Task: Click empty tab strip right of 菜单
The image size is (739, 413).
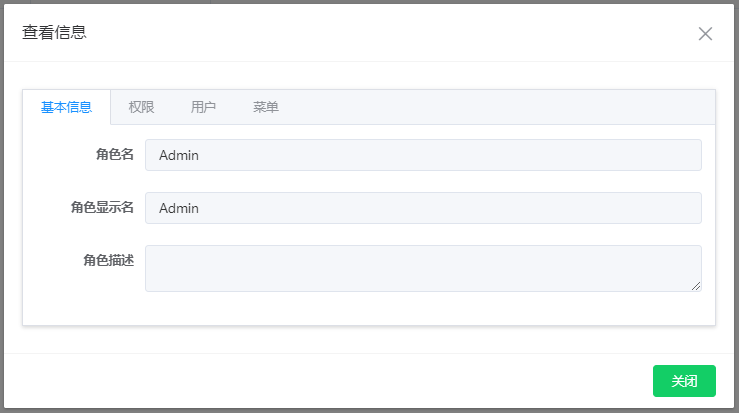Action: (x=500, y=107)
